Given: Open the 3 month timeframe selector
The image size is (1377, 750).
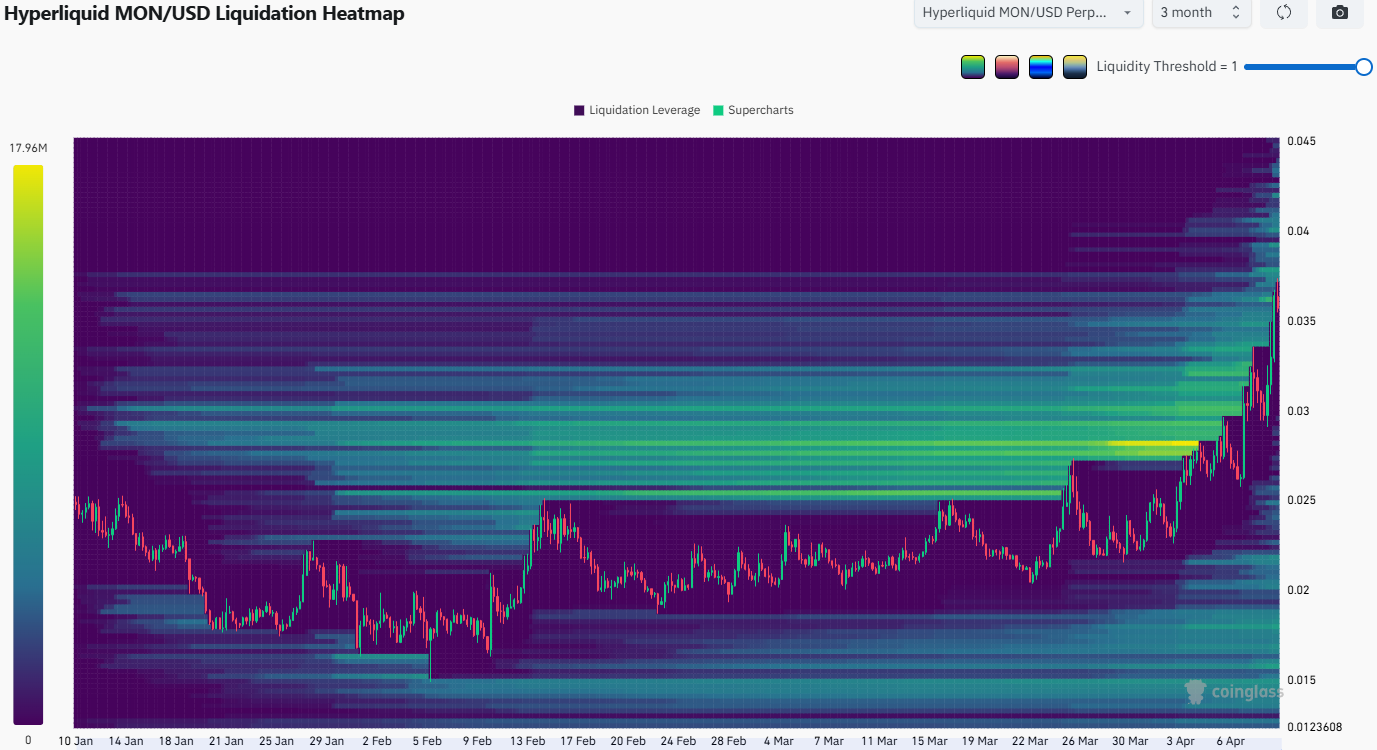Looking at the screenshot, I should [1200, 13].
